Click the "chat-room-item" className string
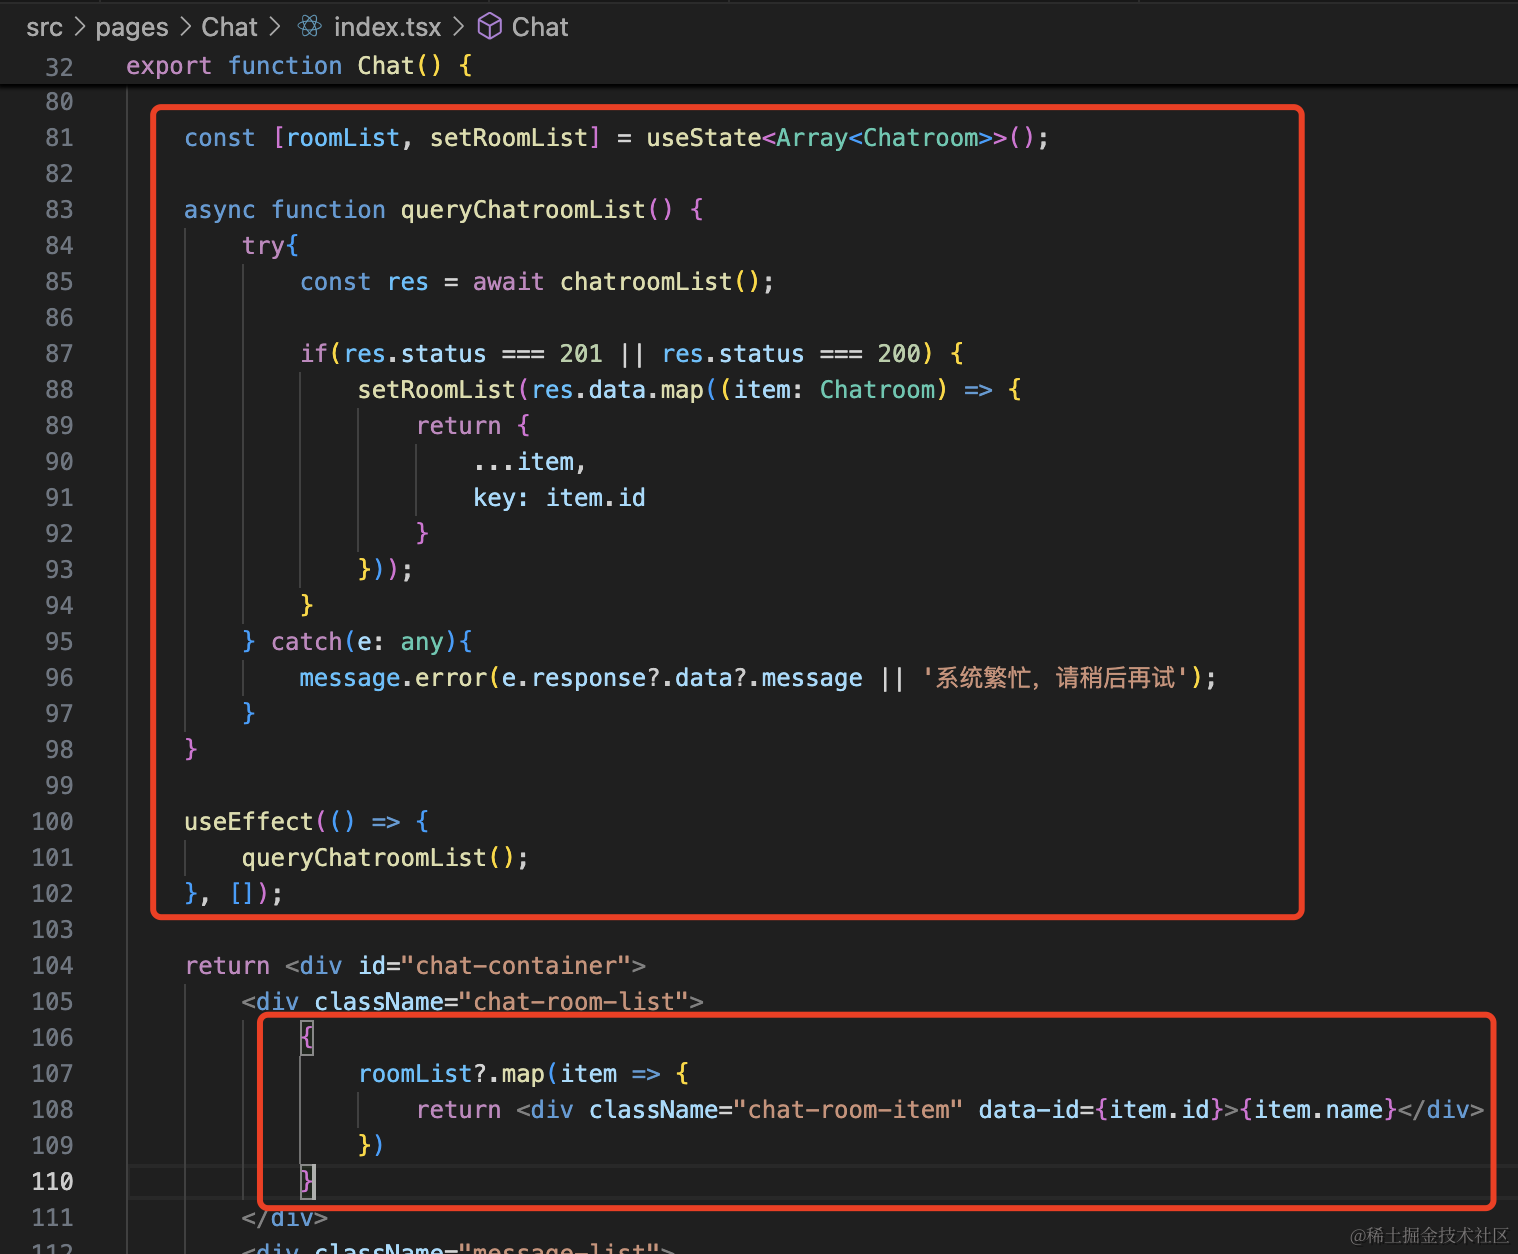 click(x=847, y=1110)
